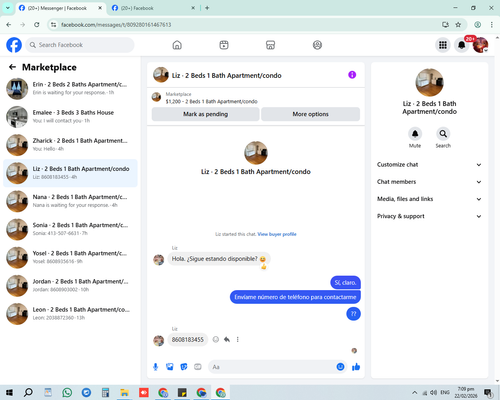Click the taskbar volume icon
Image resolution: width=500 pixels, height=400 pixels.
433,393
